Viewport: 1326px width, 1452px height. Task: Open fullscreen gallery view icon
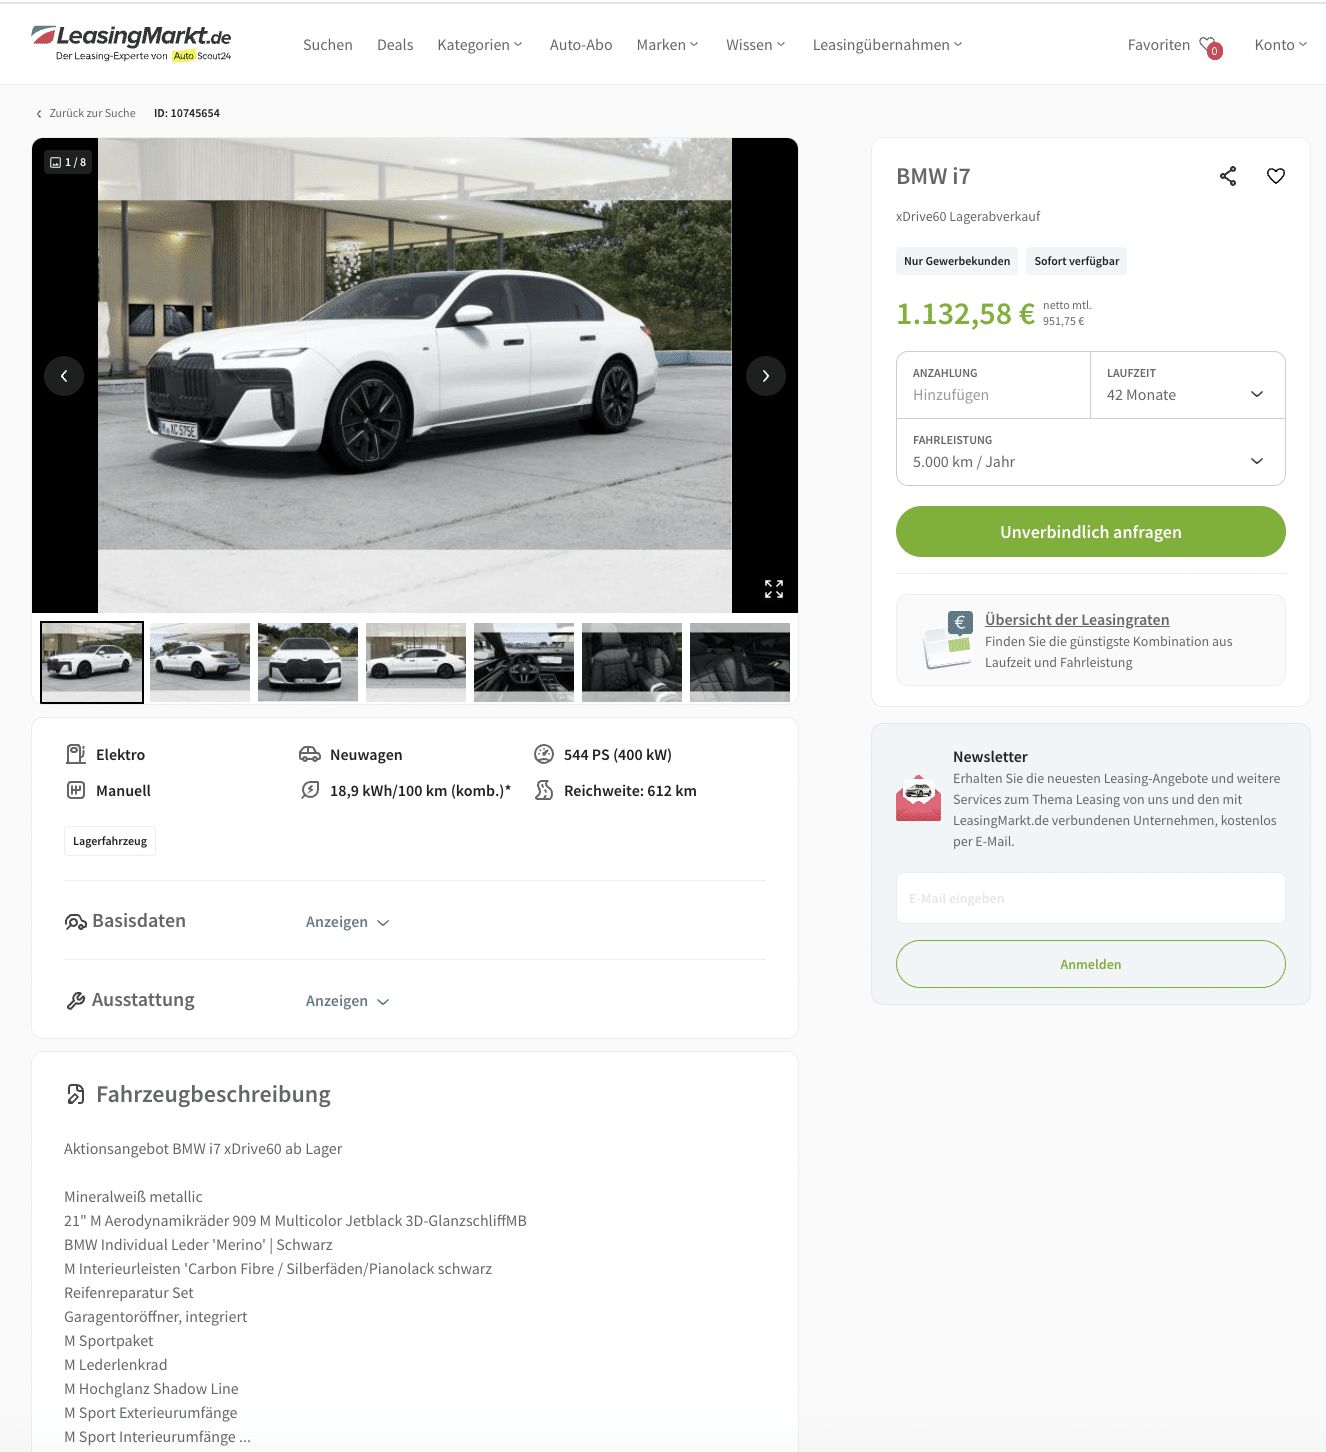(x=774, y=589)
